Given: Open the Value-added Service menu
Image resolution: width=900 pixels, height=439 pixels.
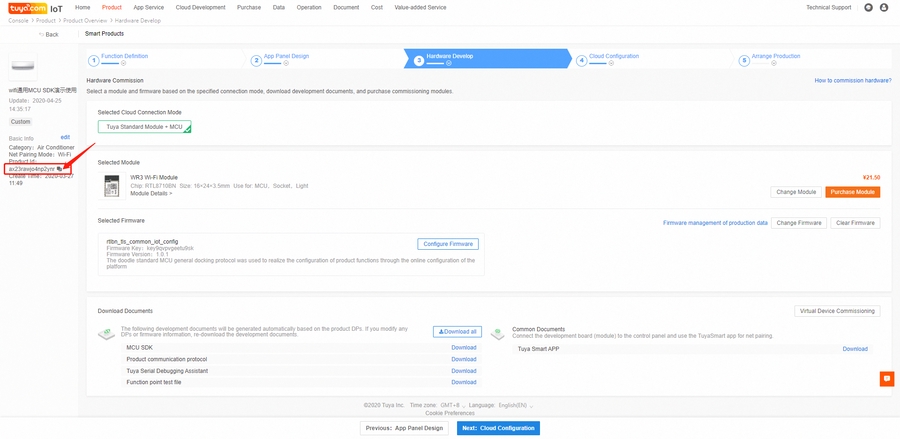Looking at the screenshot, I should click(420, 7).
